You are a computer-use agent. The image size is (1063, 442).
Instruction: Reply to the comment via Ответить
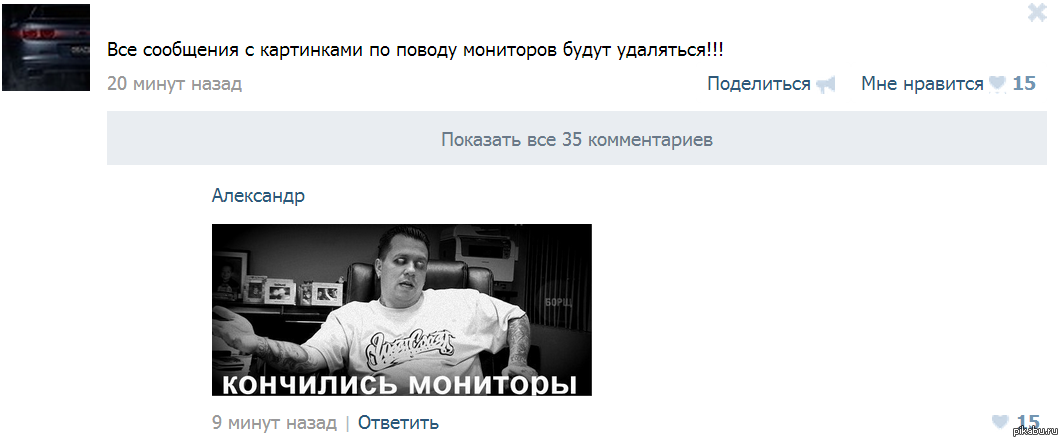[x=398, y=422]
